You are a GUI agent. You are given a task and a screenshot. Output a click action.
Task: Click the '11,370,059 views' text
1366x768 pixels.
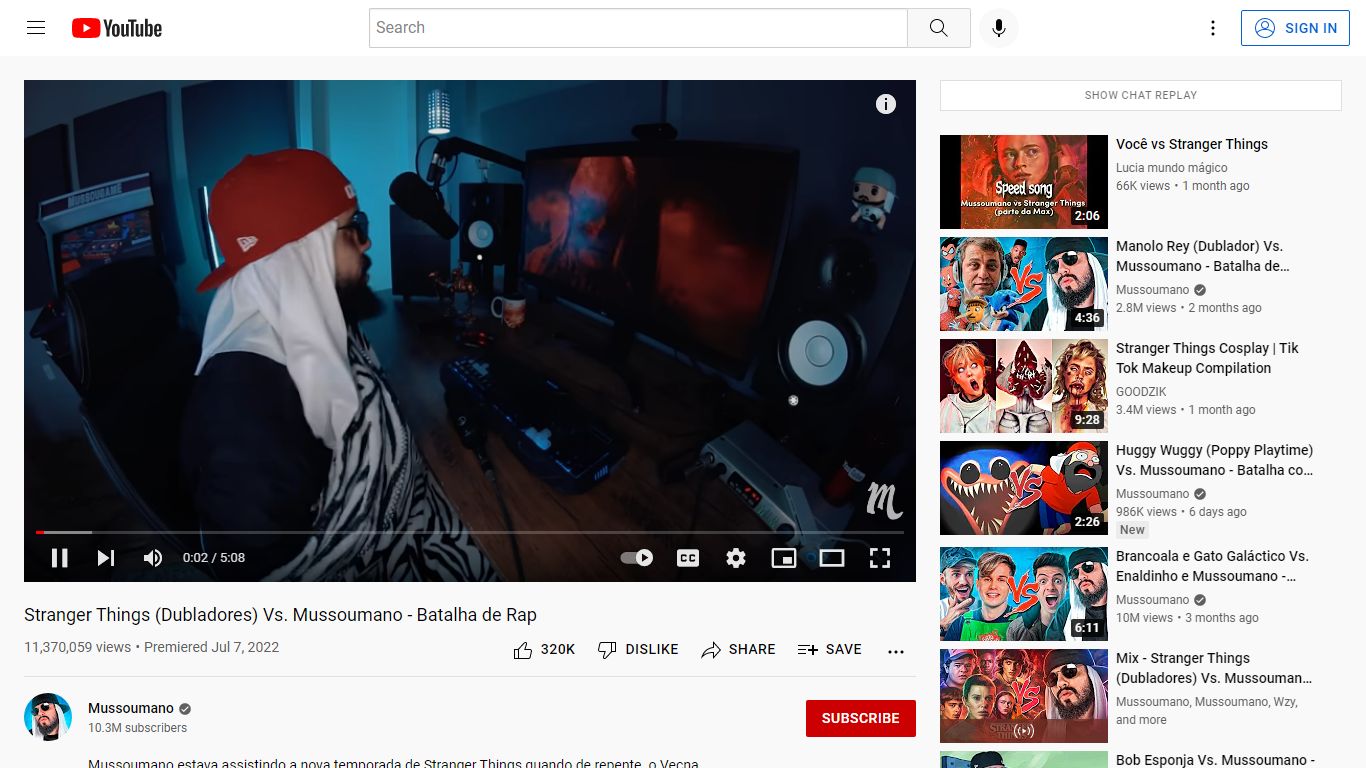[77, 647]
